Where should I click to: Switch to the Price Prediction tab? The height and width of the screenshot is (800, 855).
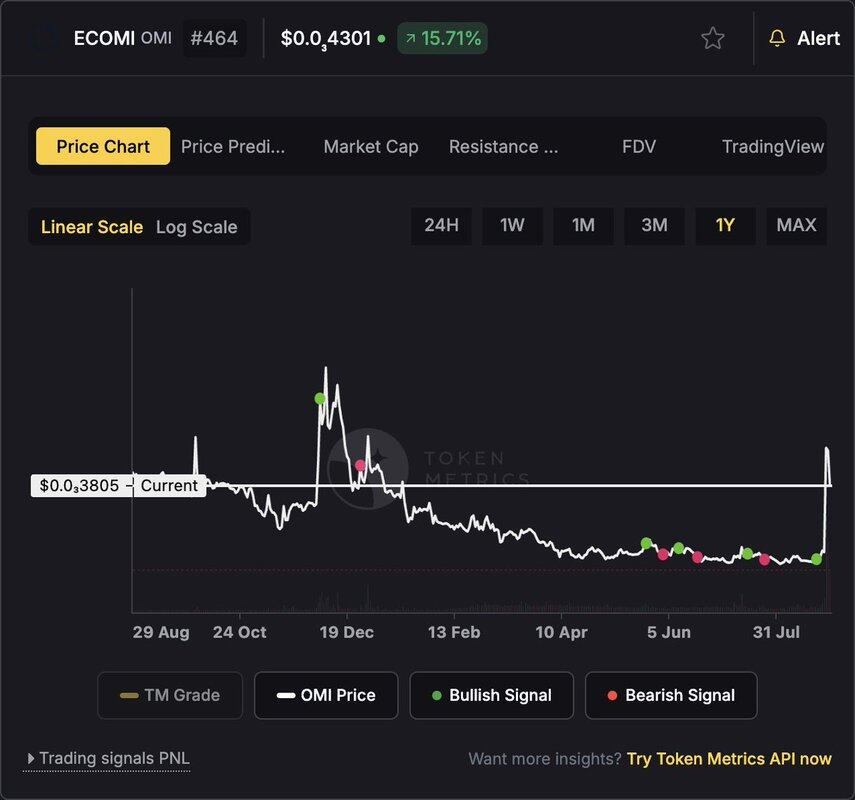pos(233,146)
